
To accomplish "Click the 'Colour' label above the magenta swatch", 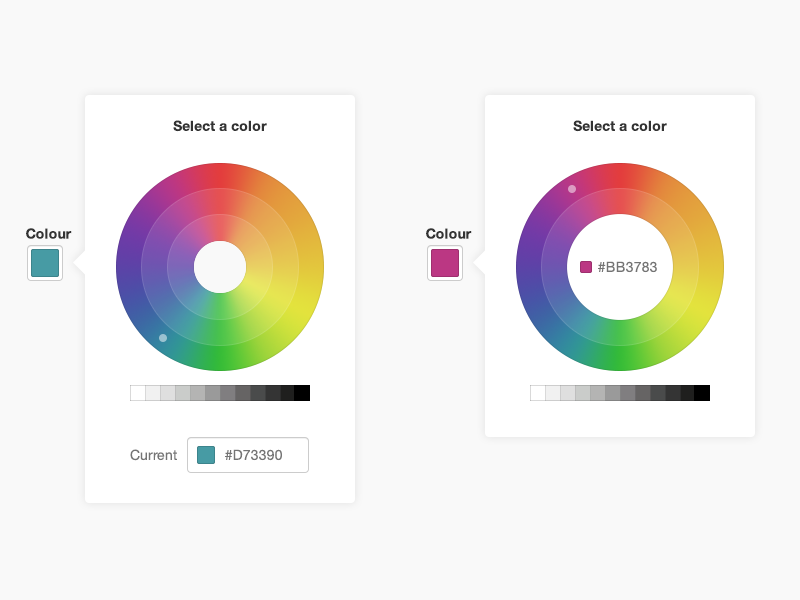I will (448, 234).
